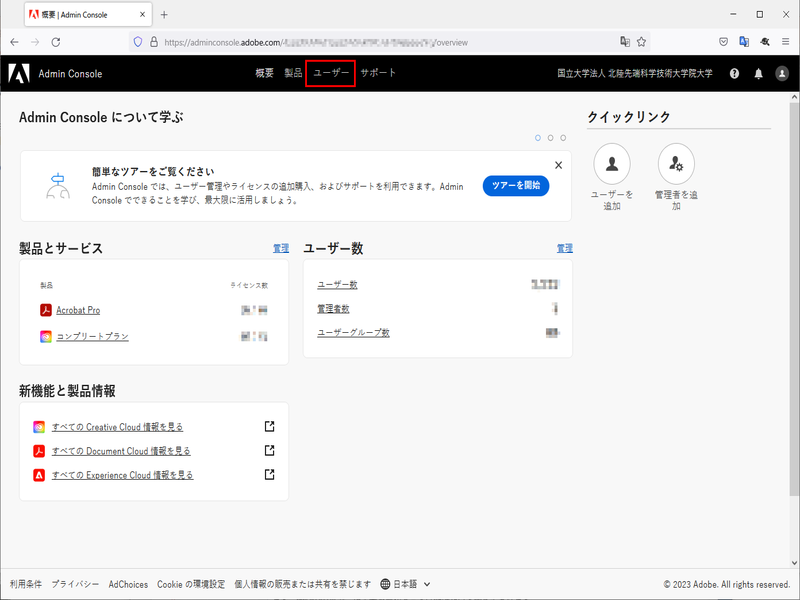Screen dimensions: 800x600
Task: Click the tour signpost illustration icon
Action: point(58,186)
